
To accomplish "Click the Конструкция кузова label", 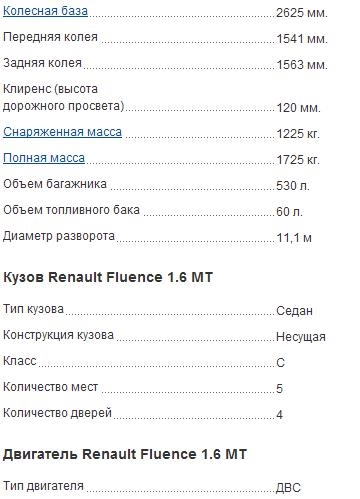I will 58,335.
